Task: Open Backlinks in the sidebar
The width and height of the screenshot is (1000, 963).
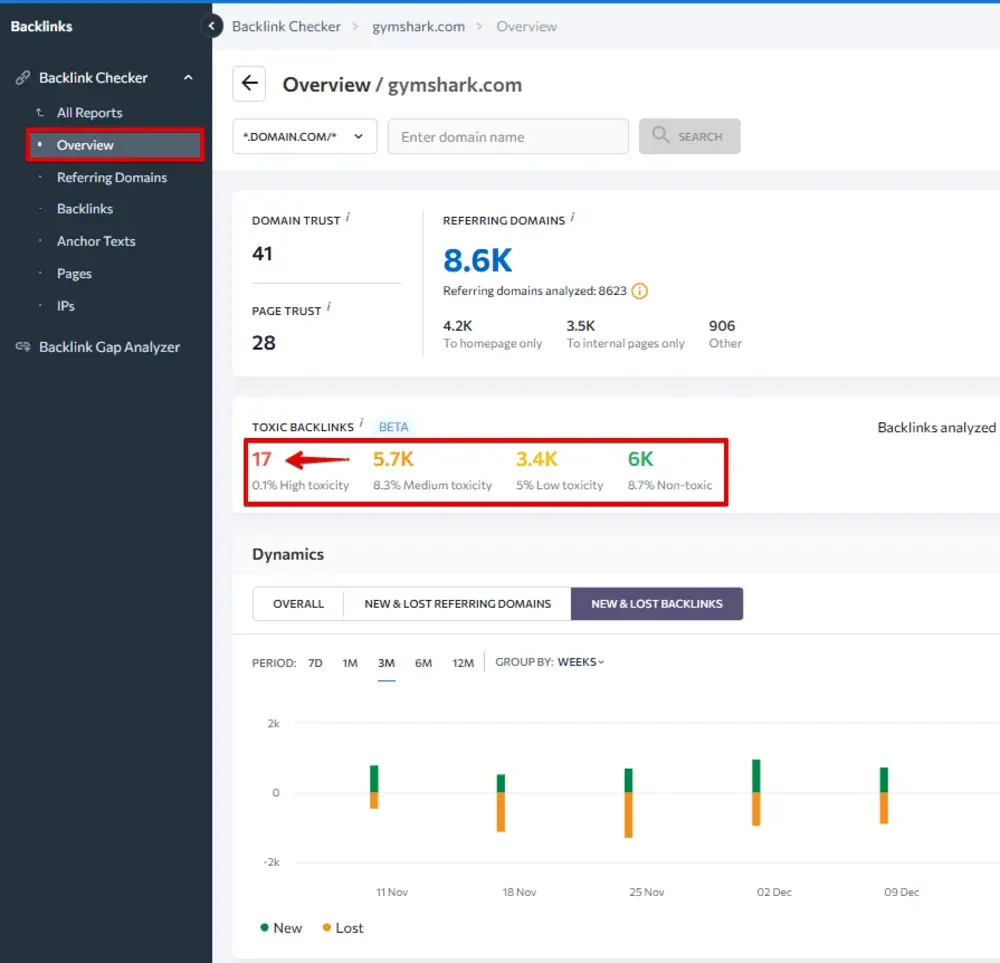Action: (x=85, y=209)
